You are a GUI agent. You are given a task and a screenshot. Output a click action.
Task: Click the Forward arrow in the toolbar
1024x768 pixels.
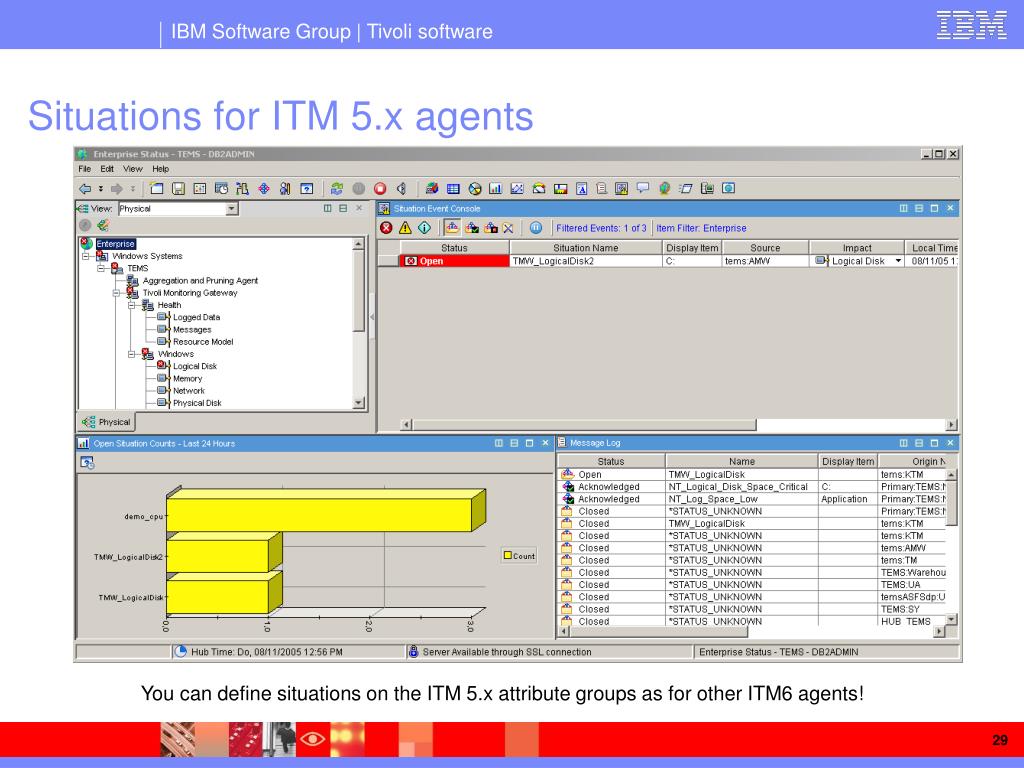116,189
